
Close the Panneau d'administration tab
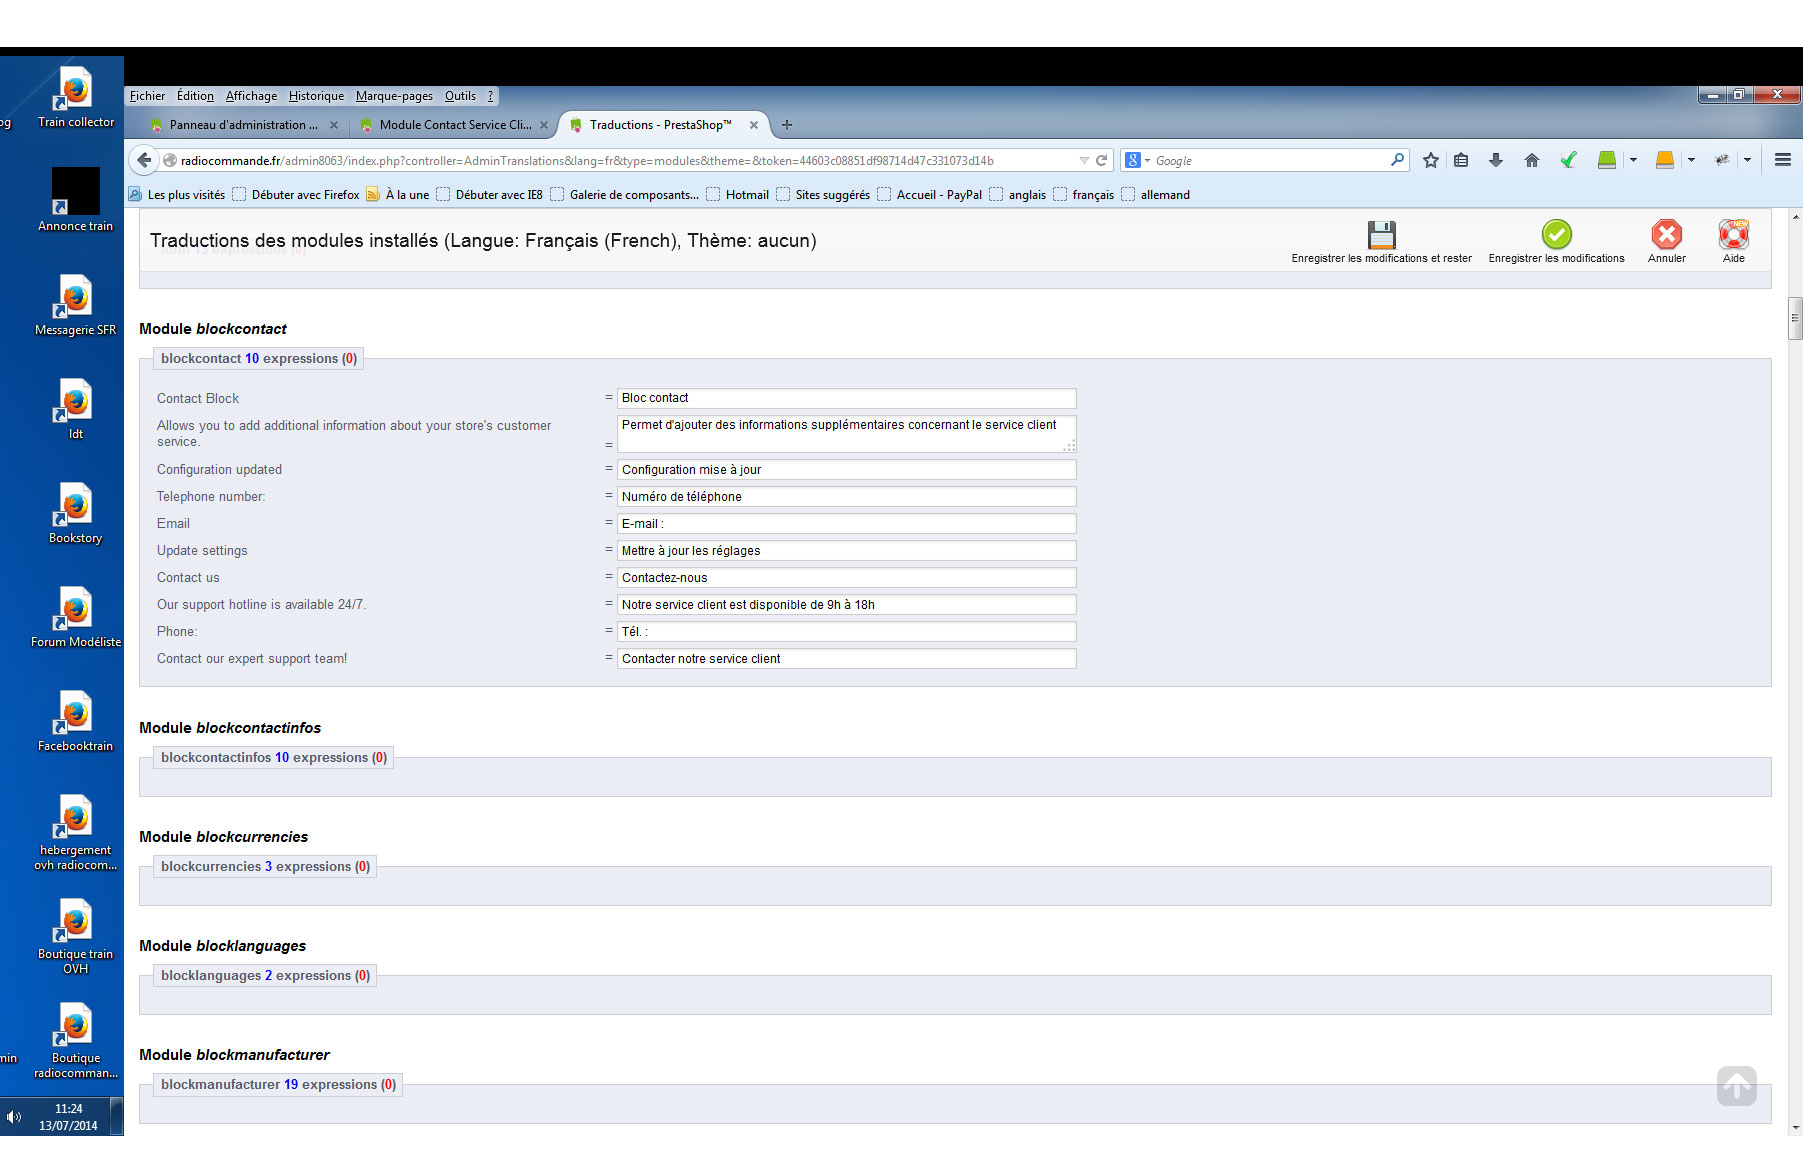tap(334, 125)
